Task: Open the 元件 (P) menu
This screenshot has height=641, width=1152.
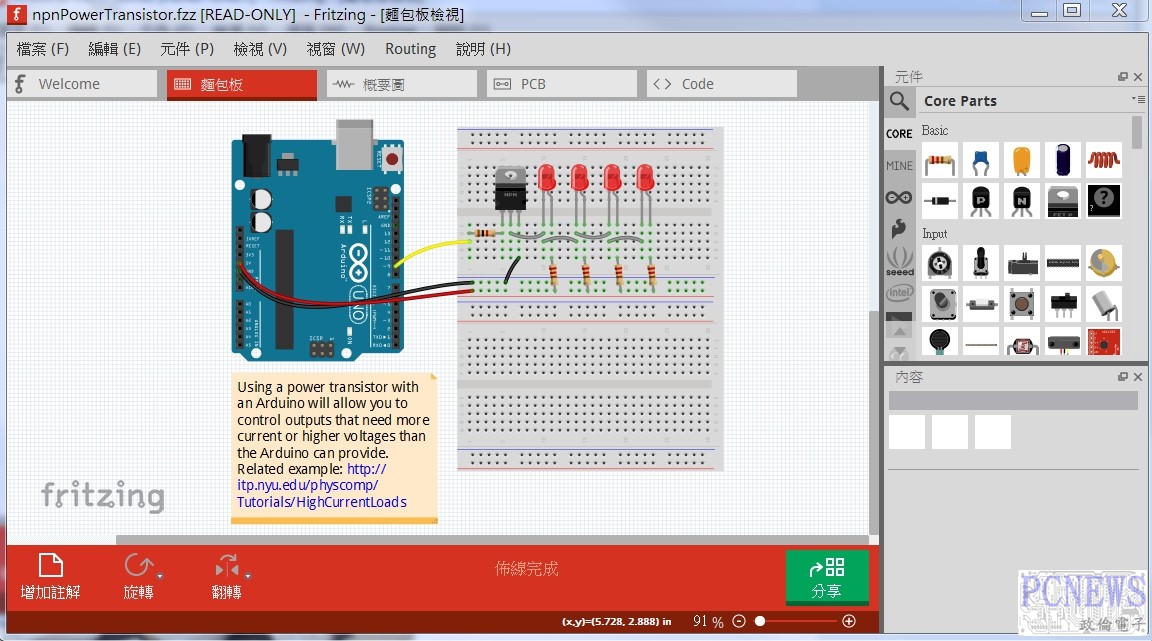Action: (187, 49)
